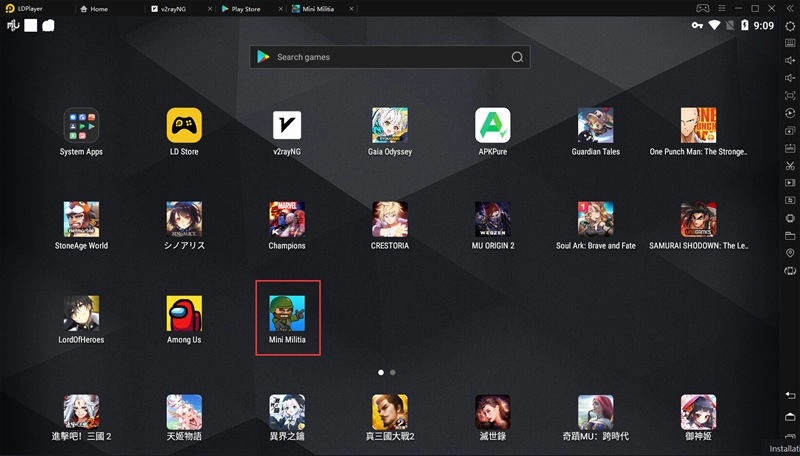The image size is (800, 456).
Task: Switch to the Home tab
Action: tap(99, 8)
